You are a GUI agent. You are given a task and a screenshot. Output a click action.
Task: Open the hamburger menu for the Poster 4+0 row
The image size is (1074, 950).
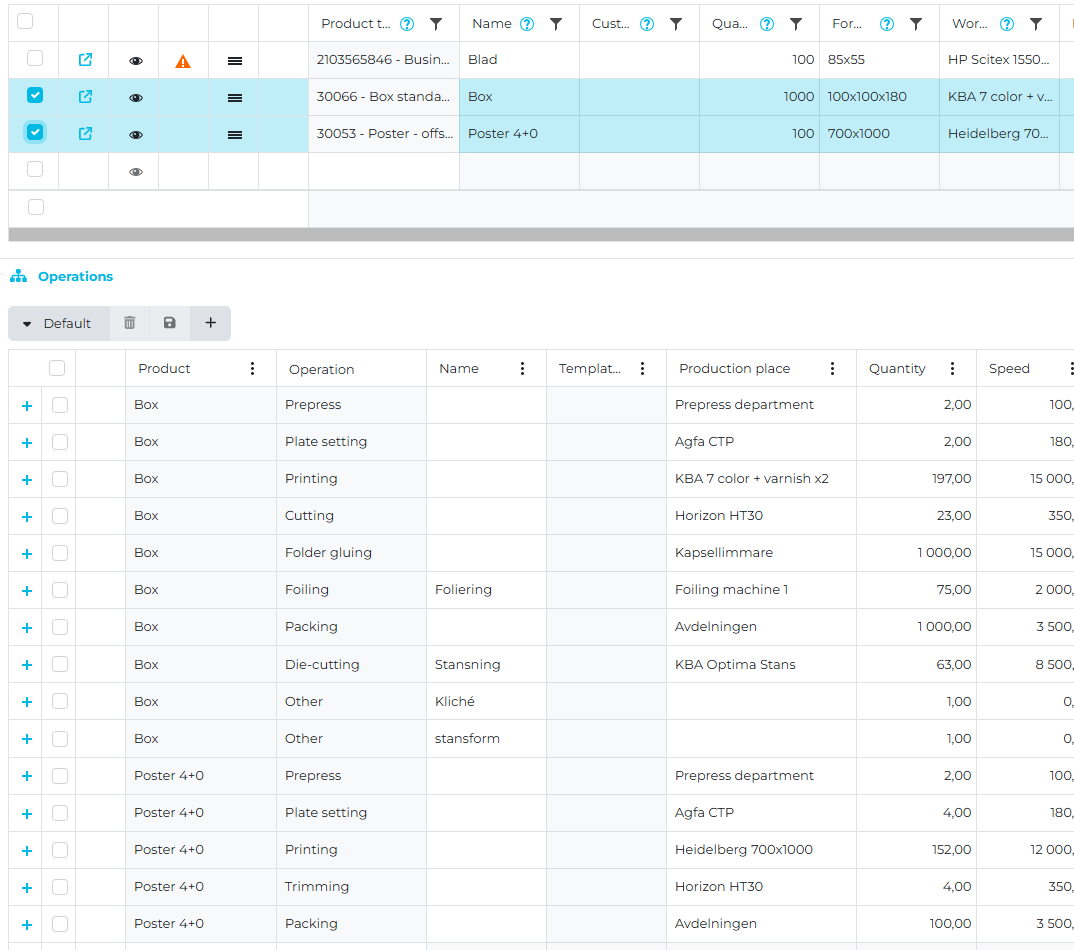[x=235, y=134]
